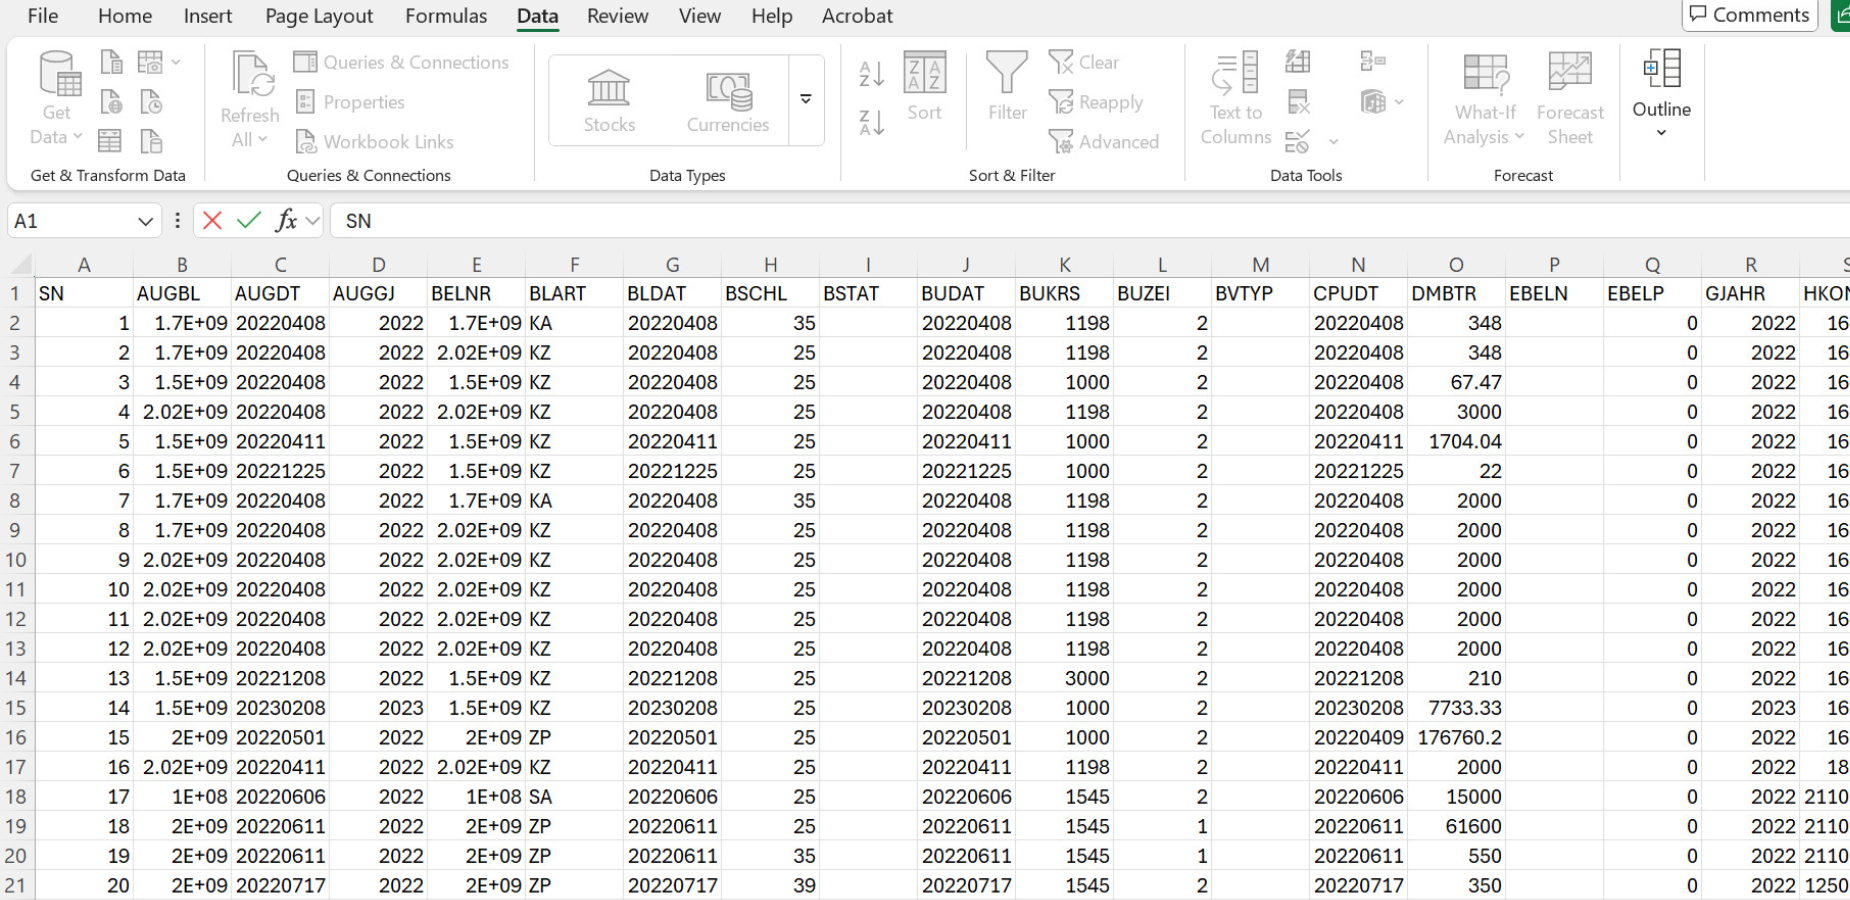Go to the Page Layout tab
The height and width of the screenshot is (900, 1850).
pos(319,16)
